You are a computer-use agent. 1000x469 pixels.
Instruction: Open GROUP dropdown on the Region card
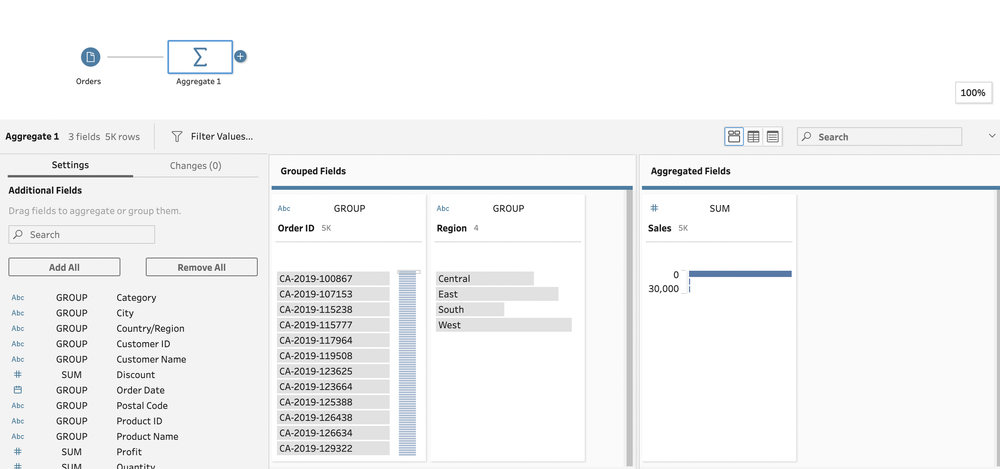pyautogui.click(x=508, y=209)
